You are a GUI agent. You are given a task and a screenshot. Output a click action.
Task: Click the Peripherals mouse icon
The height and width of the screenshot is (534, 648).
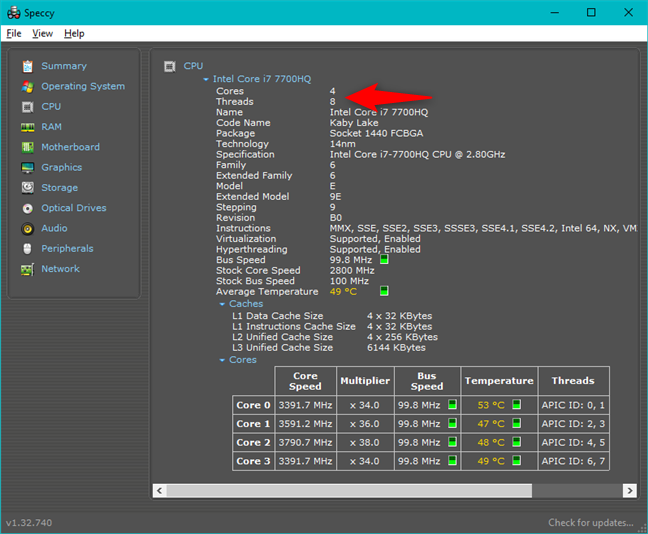pyautogui.click(x=28, y=249)
